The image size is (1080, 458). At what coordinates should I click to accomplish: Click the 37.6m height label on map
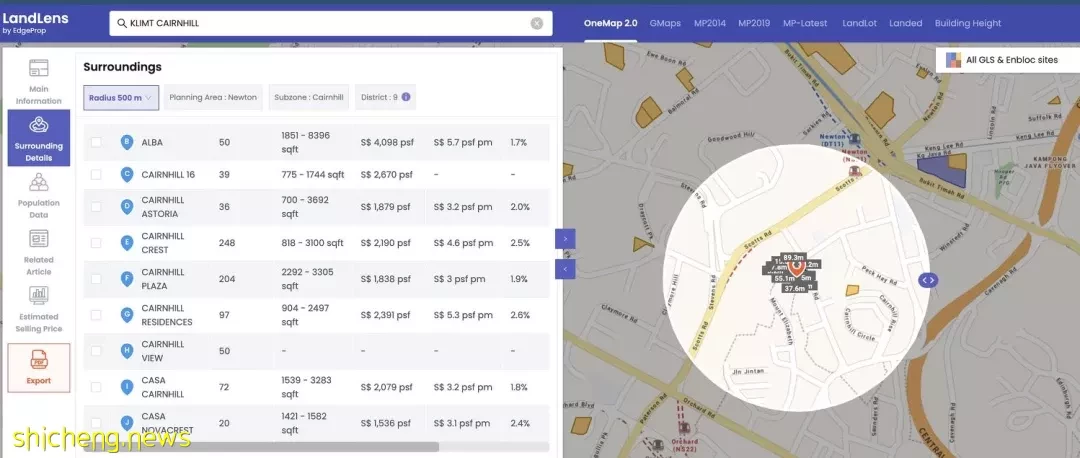tap(794, 289)
